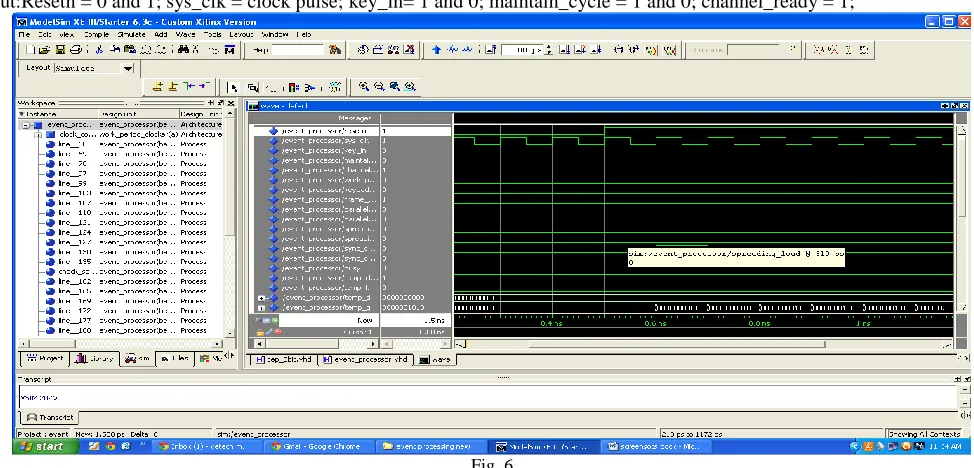This screenshot has width=974, height=468.
Task: Open the Layout dropdown arrow
Action: click(129, 68)
